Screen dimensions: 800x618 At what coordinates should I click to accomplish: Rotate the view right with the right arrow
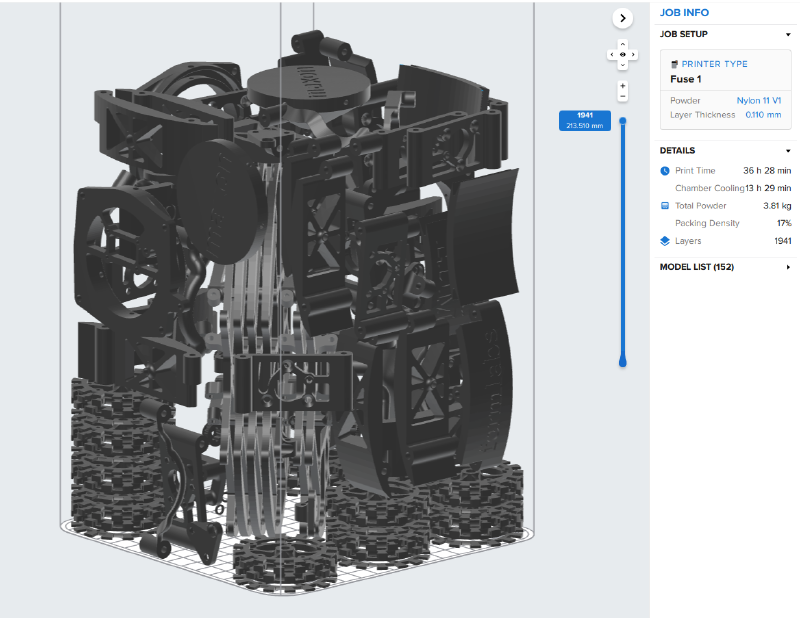point(633,54)
